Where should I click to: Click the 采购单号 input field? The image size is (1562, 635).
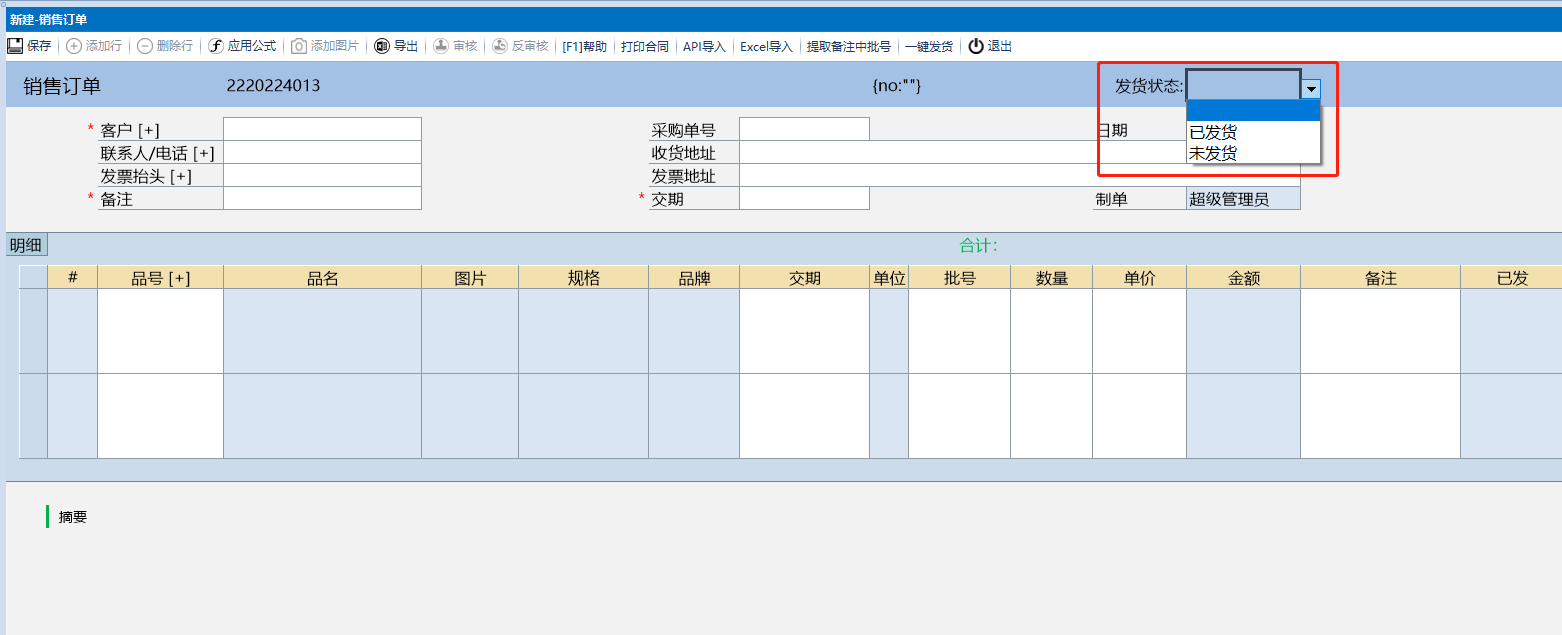point(804,129)
